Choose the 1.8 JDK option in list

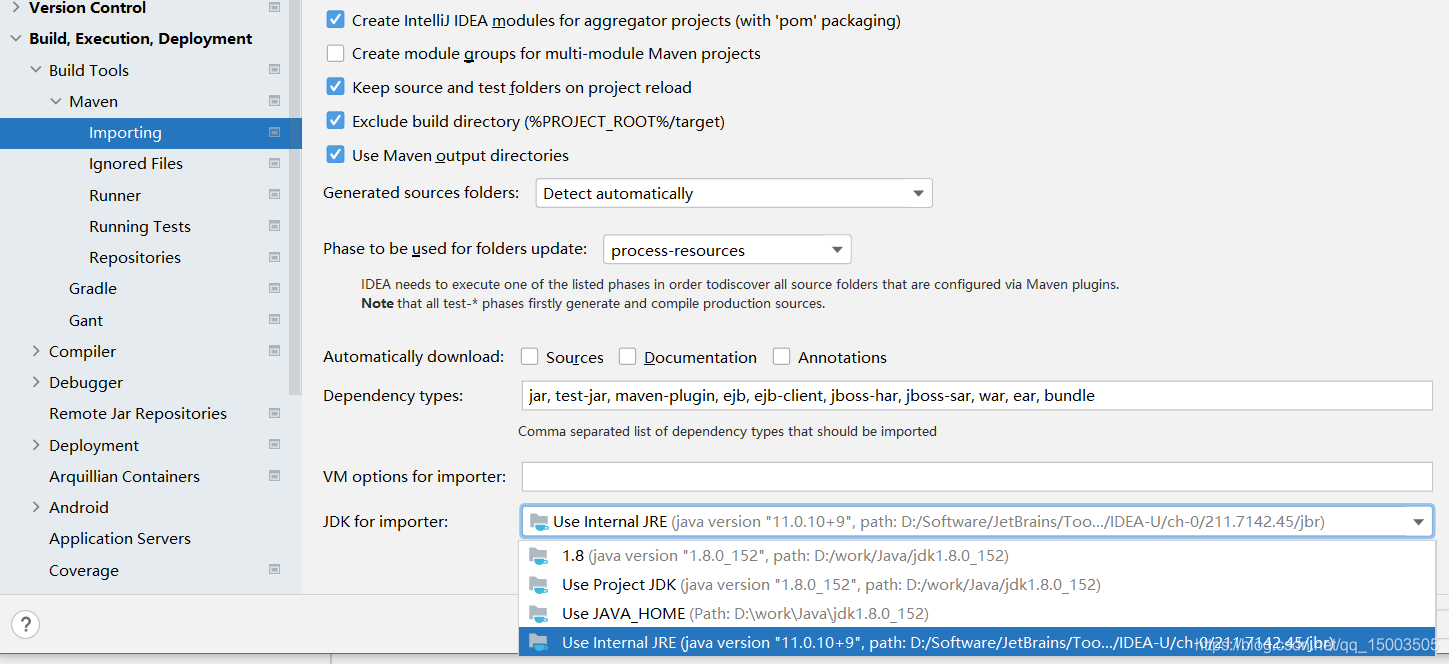pos(977,555)
